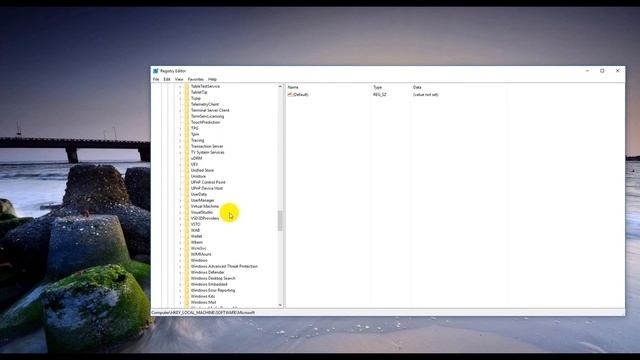Click the HKEY_LOCAL_MACHINE\SOFTWARE\Microsoft status bar path
Image resolution: width=640 pixels, height=360 pixels.
click(203, 313)
